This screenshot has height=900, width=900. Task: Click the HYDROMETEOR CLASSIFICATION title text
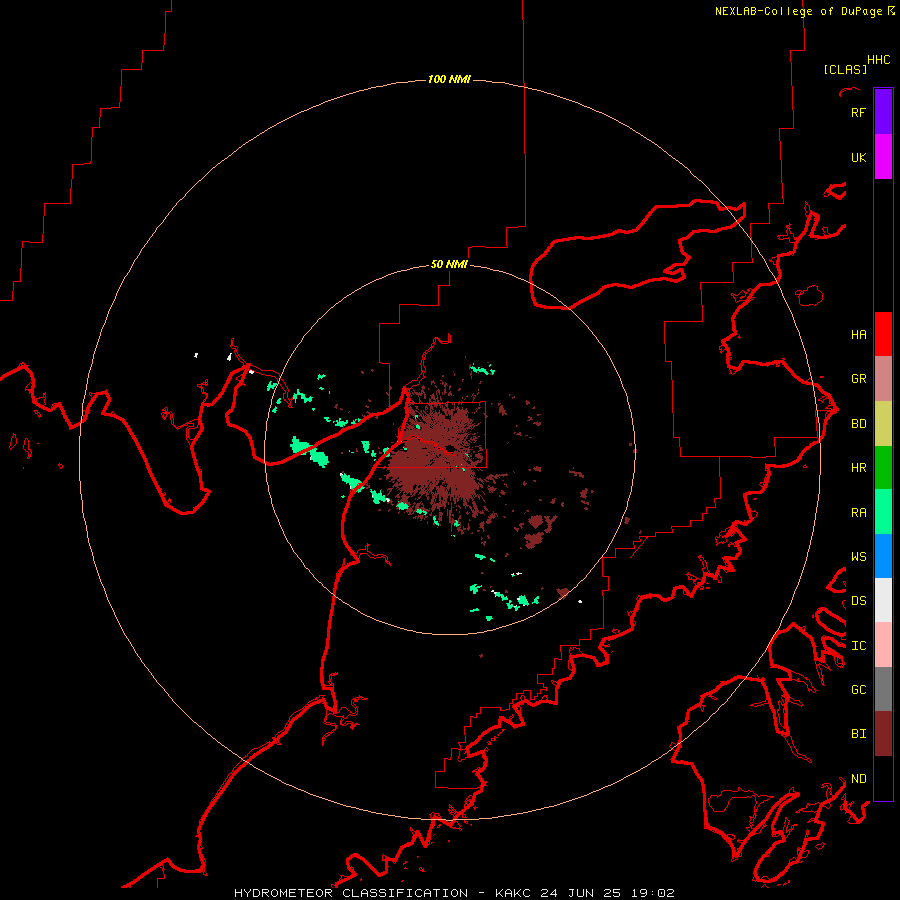[351, 893]
